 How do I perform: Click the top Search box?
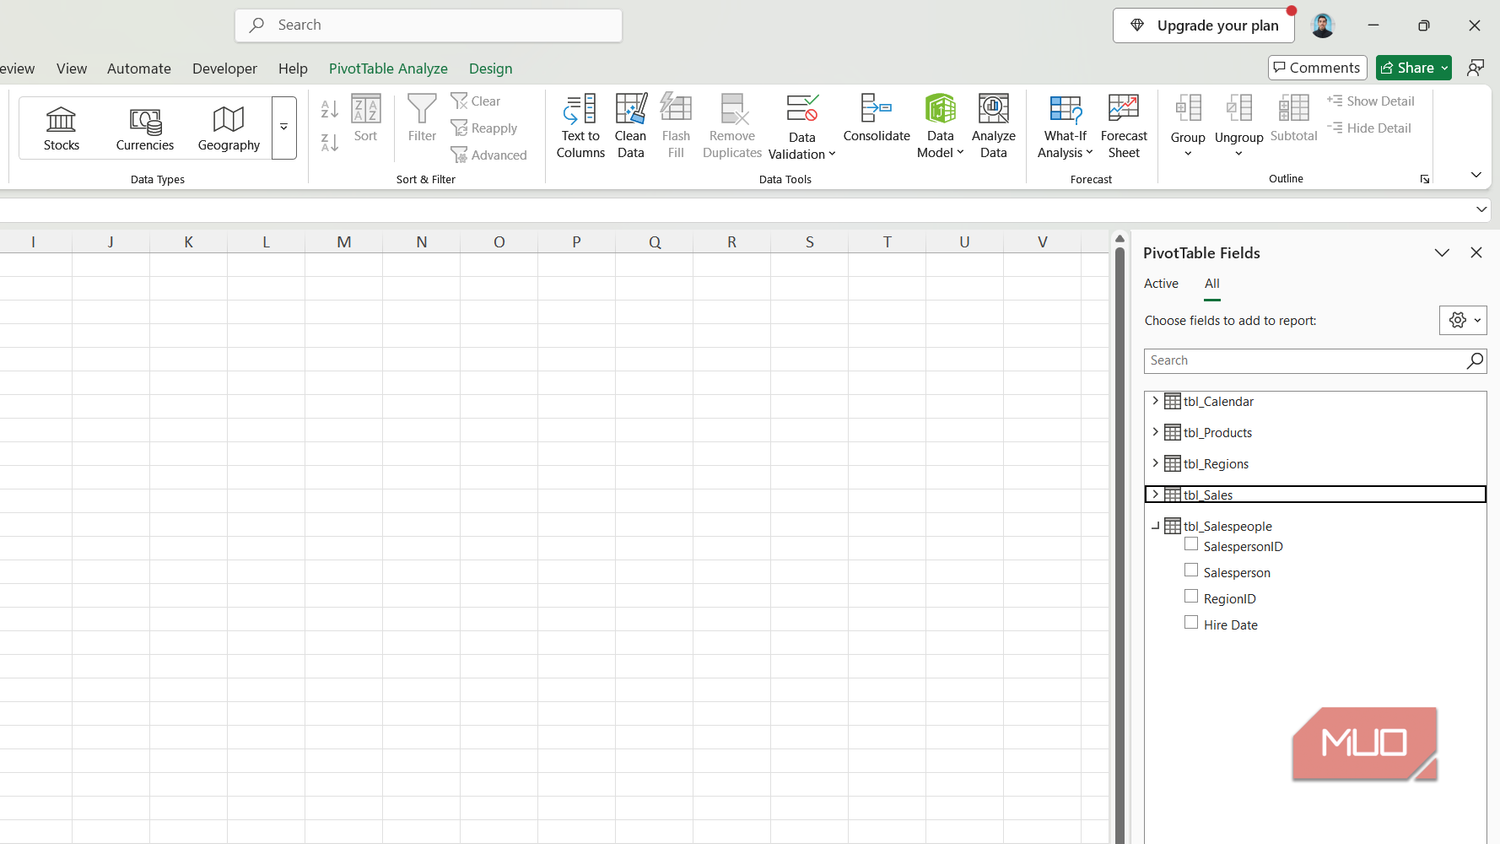point(428,25)
